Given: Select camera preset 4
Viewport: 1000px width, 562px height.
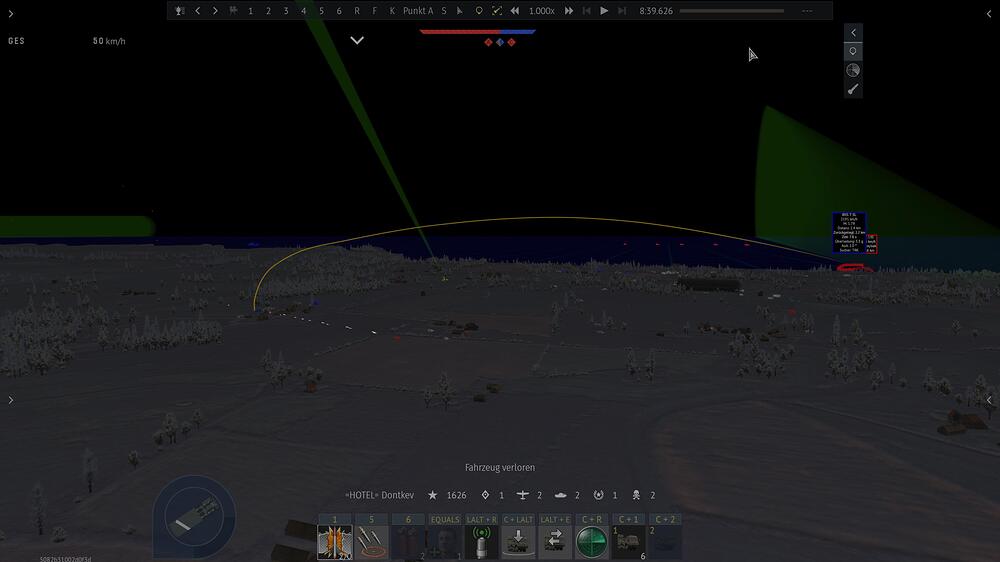Looking at the screenshot, I should [x=304, y=11].
